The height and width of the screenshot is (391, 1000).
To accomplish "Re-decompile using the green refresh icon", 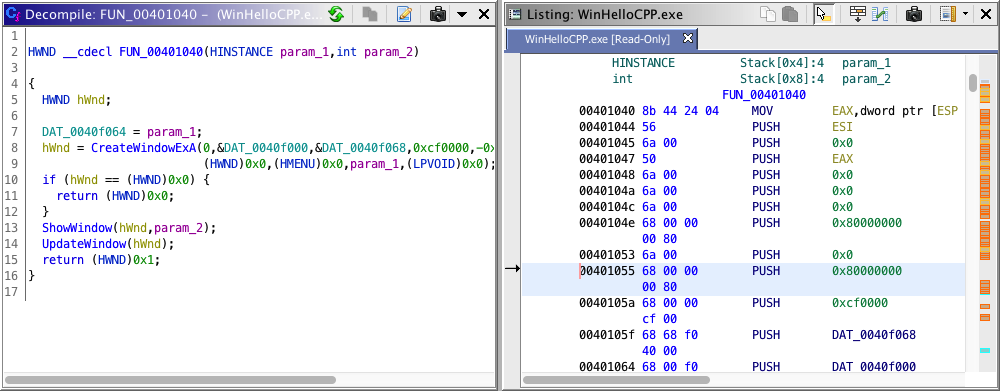I will click(336, 14).
